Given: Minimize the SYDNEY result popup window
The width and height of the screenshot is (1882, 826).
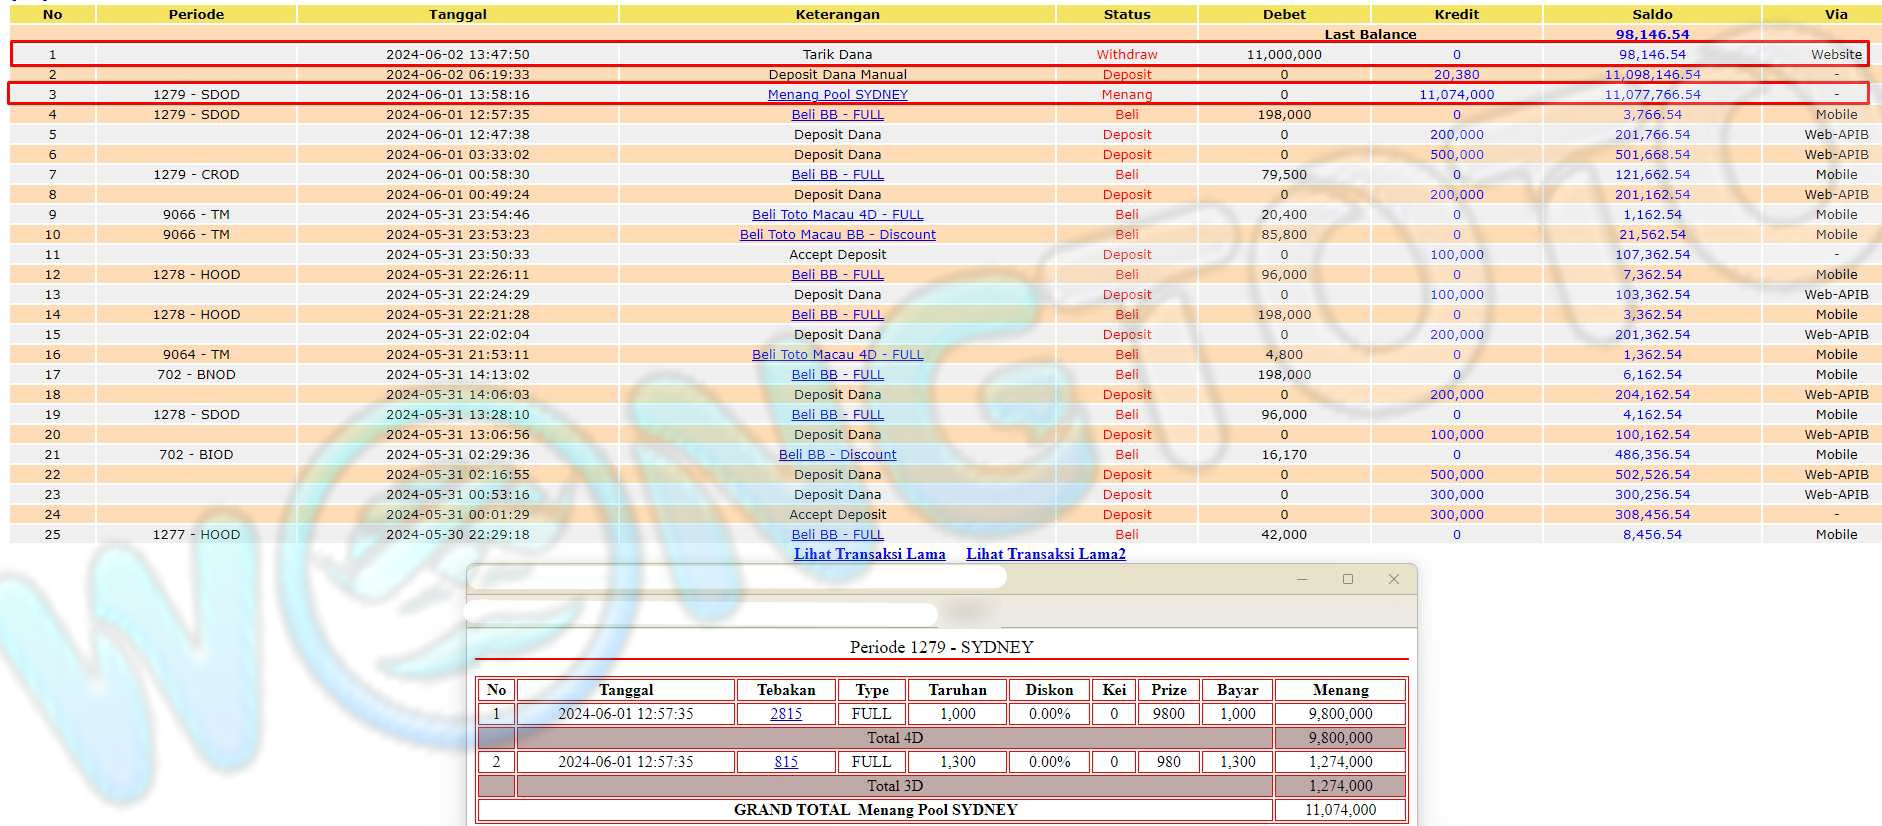Looking at the screenshot, I should point(1302,579).
